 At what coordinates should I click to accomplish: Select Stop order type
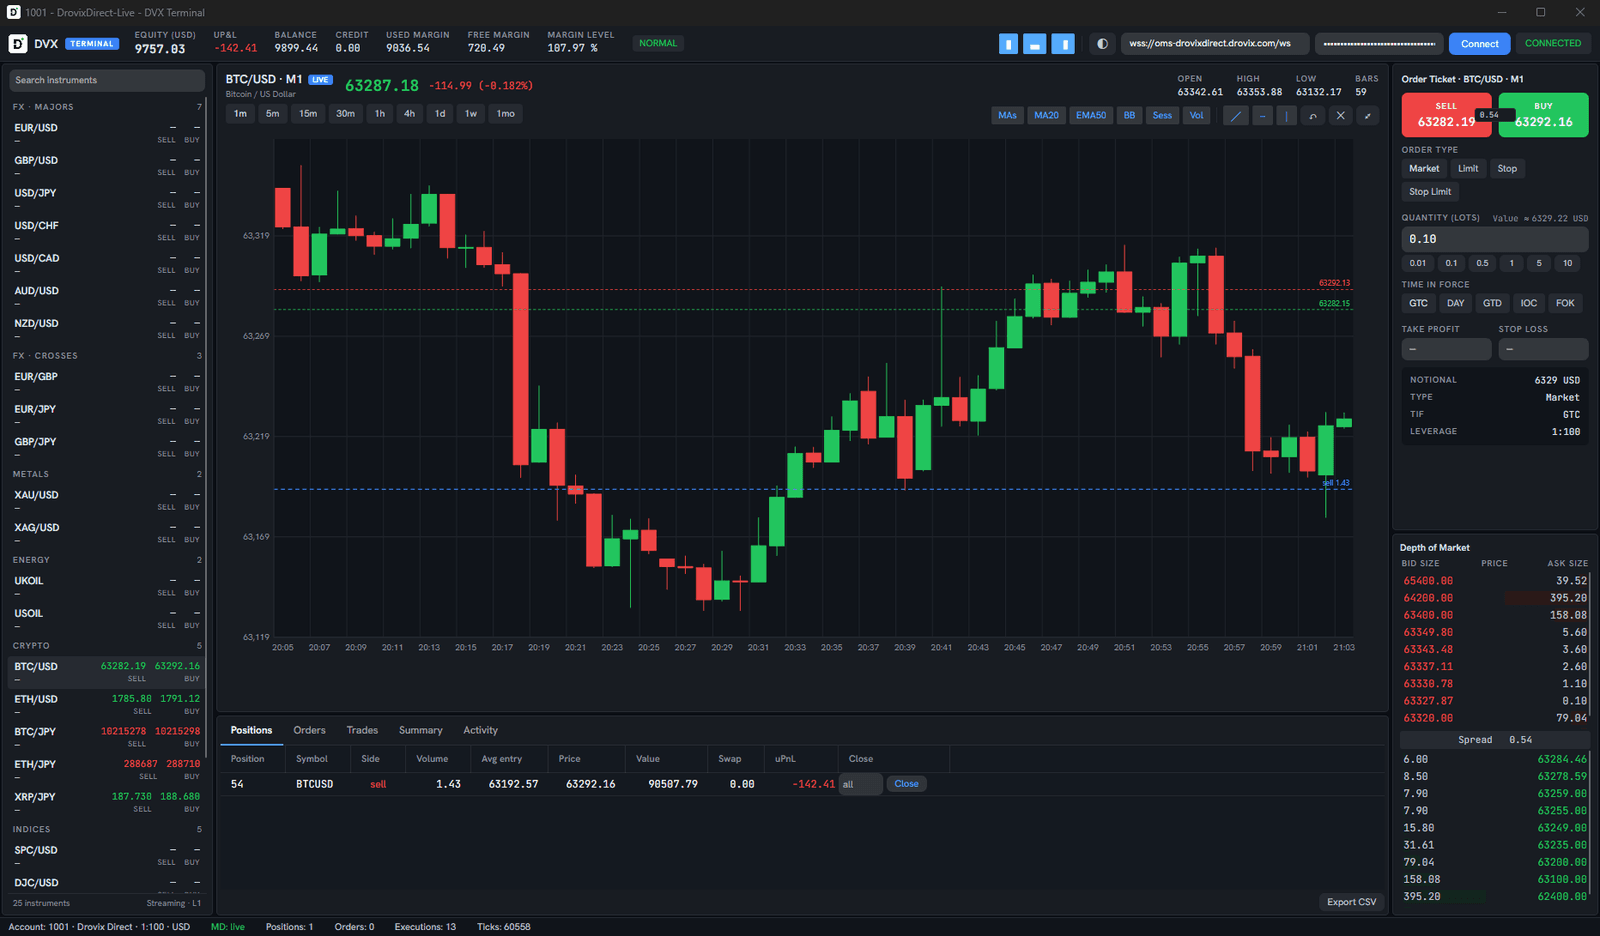coord(1507,169)
